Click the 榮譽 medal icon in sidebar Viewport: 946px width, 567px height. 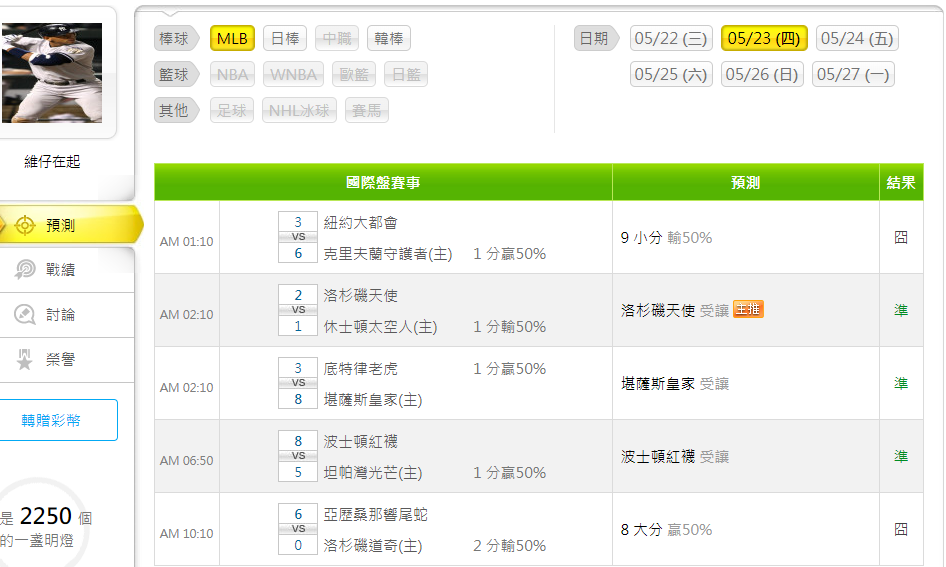[25, 359]
